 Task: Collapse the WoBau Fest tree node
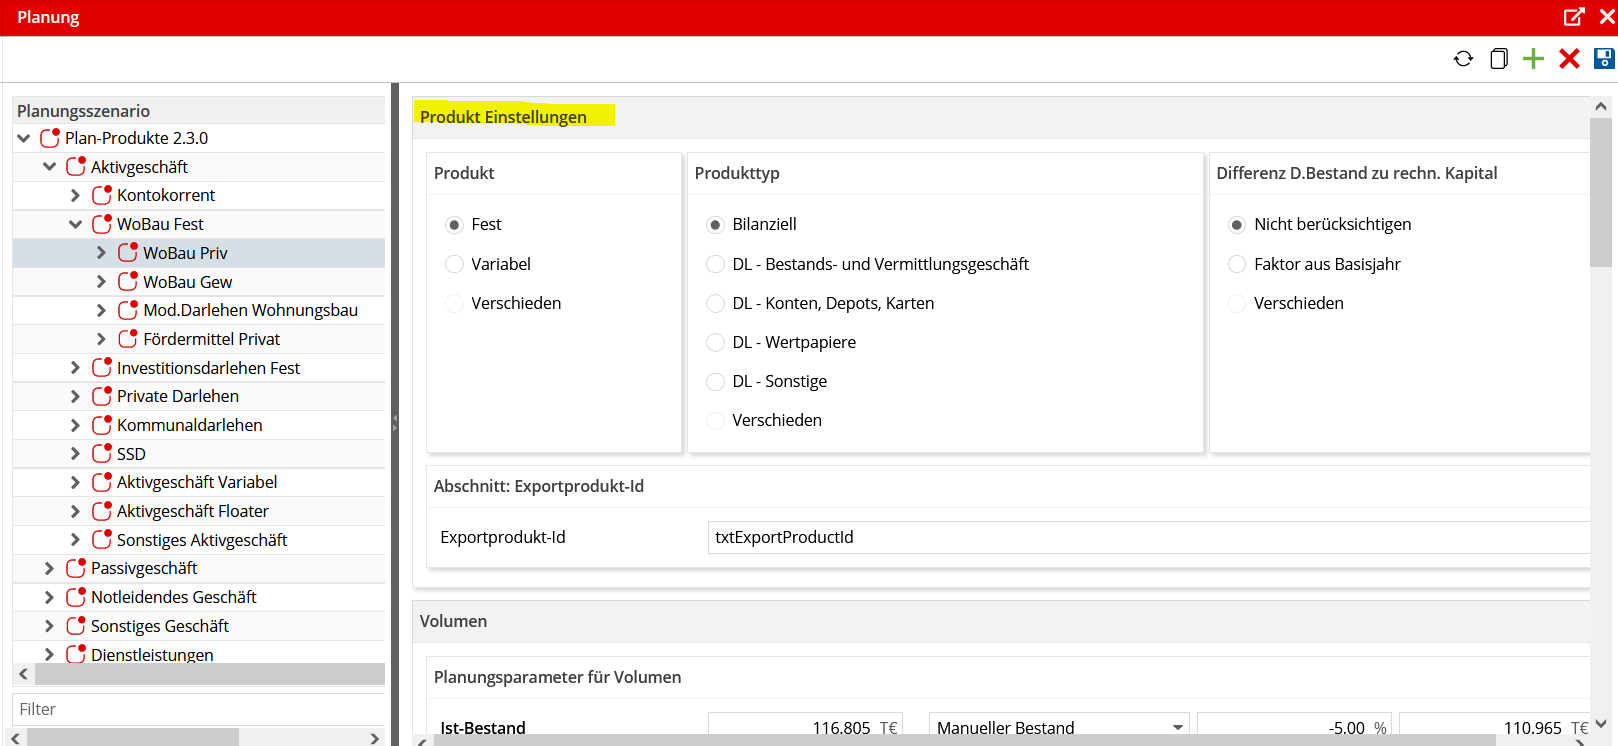75,224
